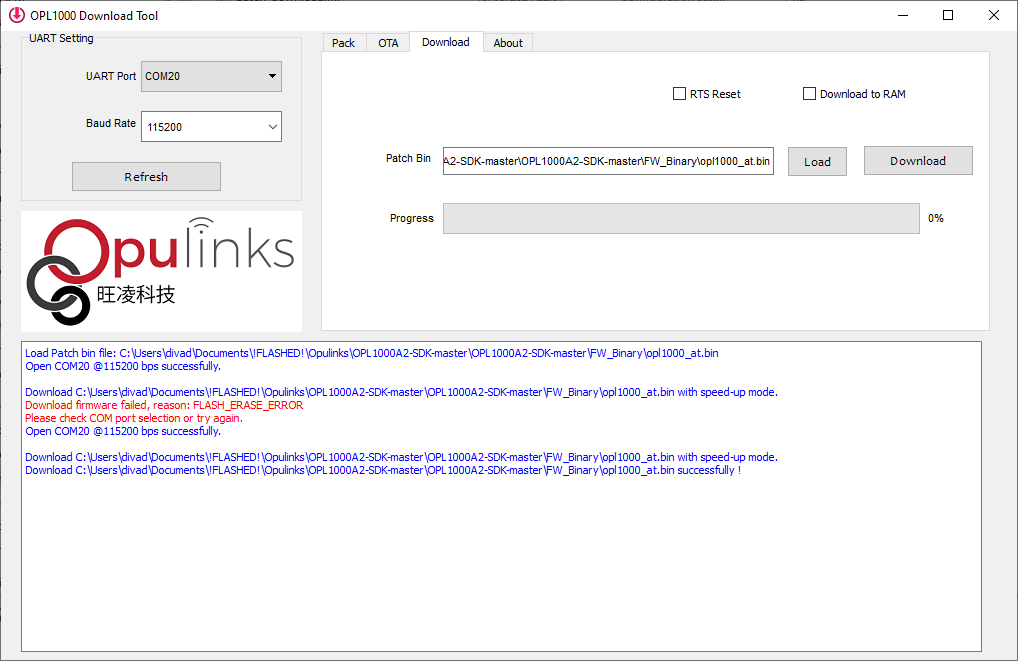Click the Refresh button
The image size is (1018, 661).
(146, 177)
